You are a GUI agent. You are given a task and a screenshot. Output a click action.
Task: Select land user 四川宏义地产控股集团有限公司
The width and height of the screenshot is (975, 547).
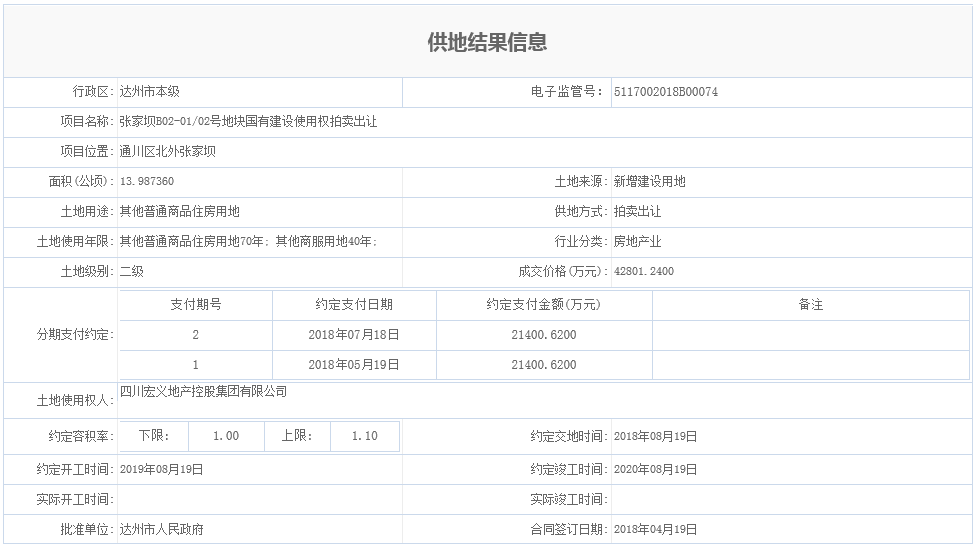point(203,392)
